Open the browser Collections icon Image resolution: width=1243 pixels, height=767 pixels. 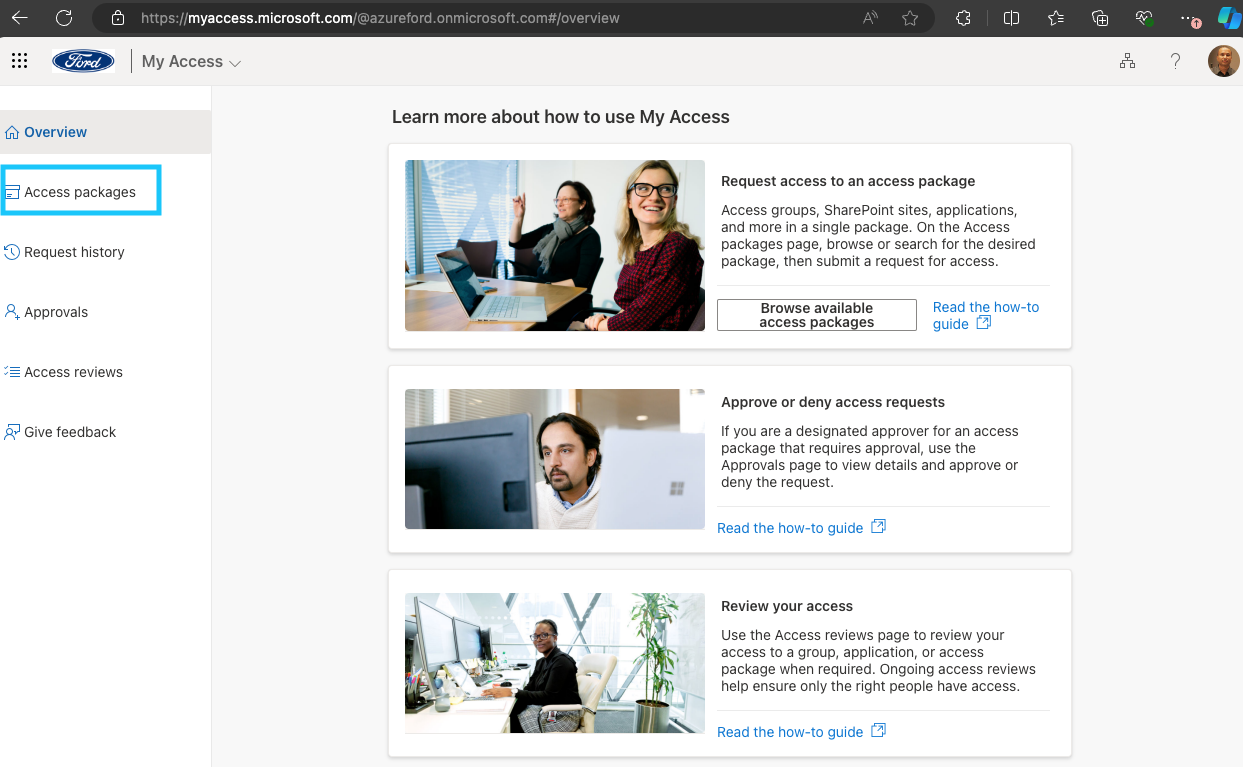pos(1100,18)
